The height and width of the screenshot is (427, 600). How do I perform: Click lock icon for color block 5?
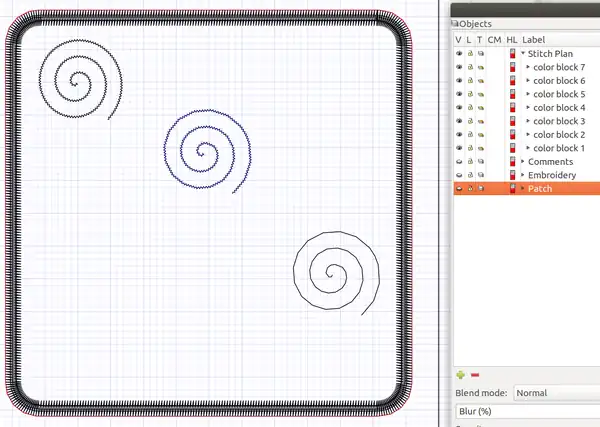tap(470, 94)
